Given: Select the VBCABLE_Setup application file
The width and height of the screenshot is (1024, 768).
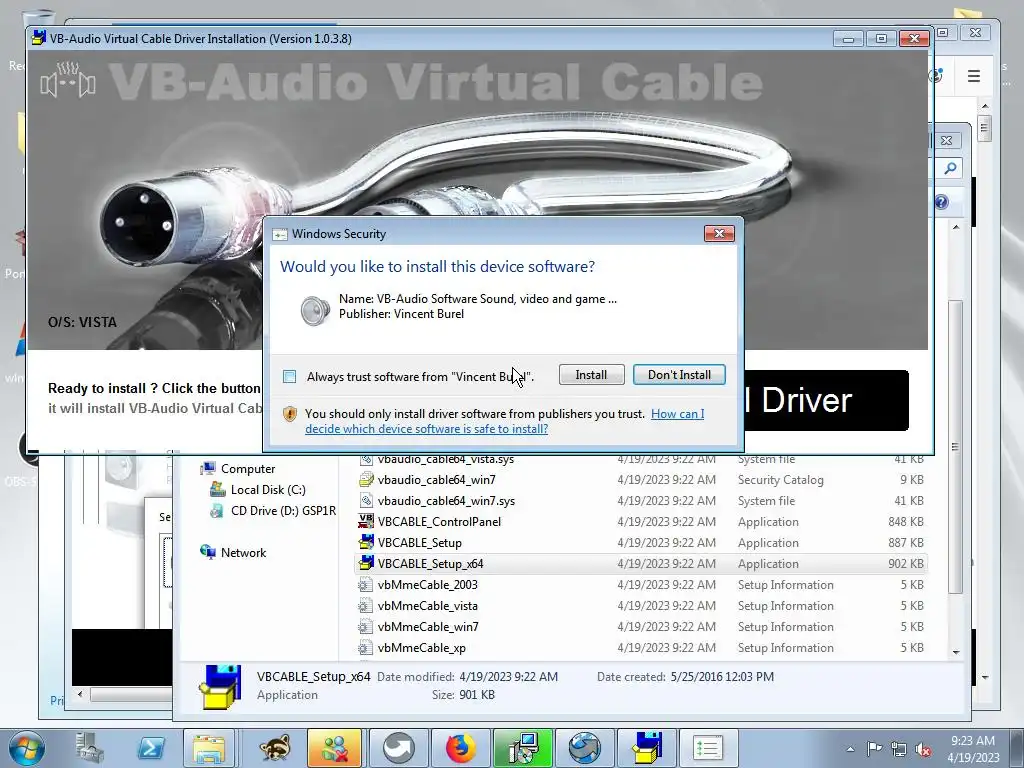Looking at the screenshot, I should pos(640,543).
